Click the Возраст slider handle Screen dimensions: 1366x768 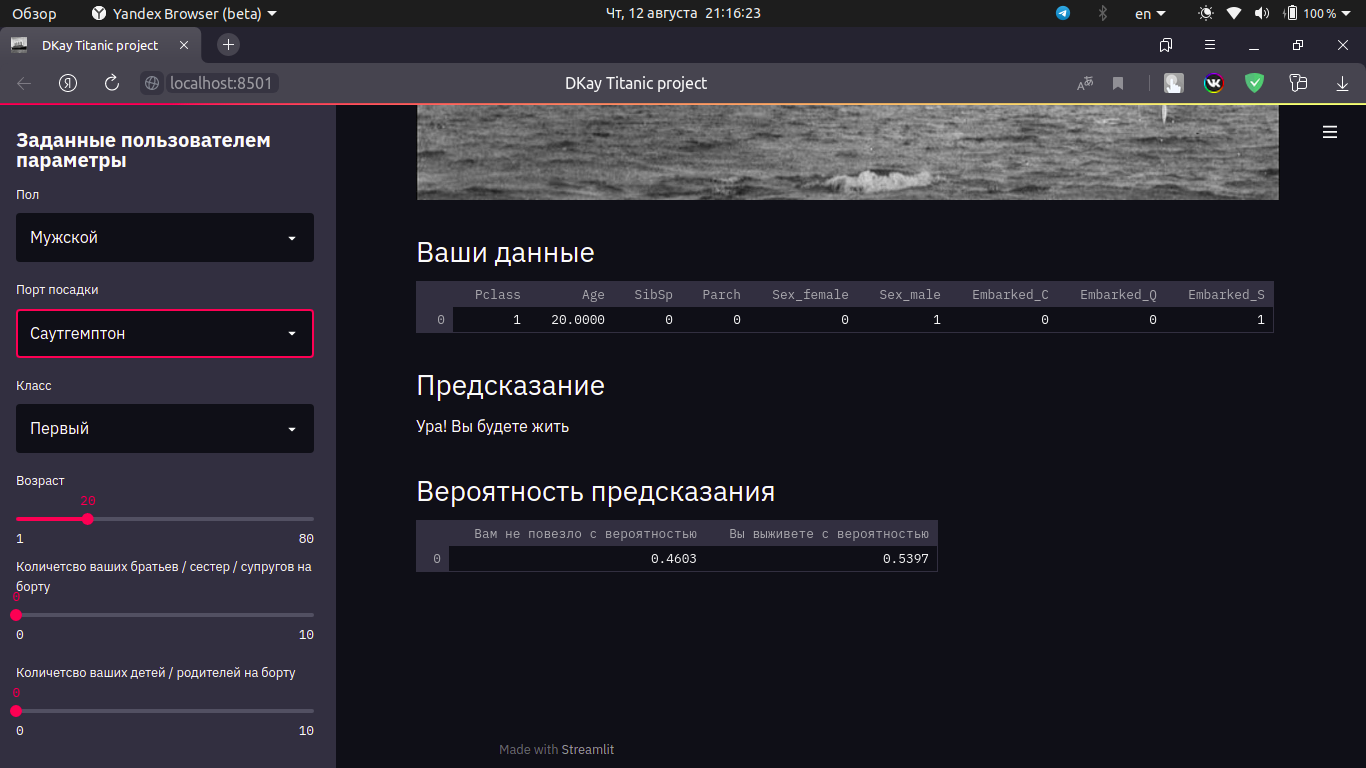(x=88, y=519)
